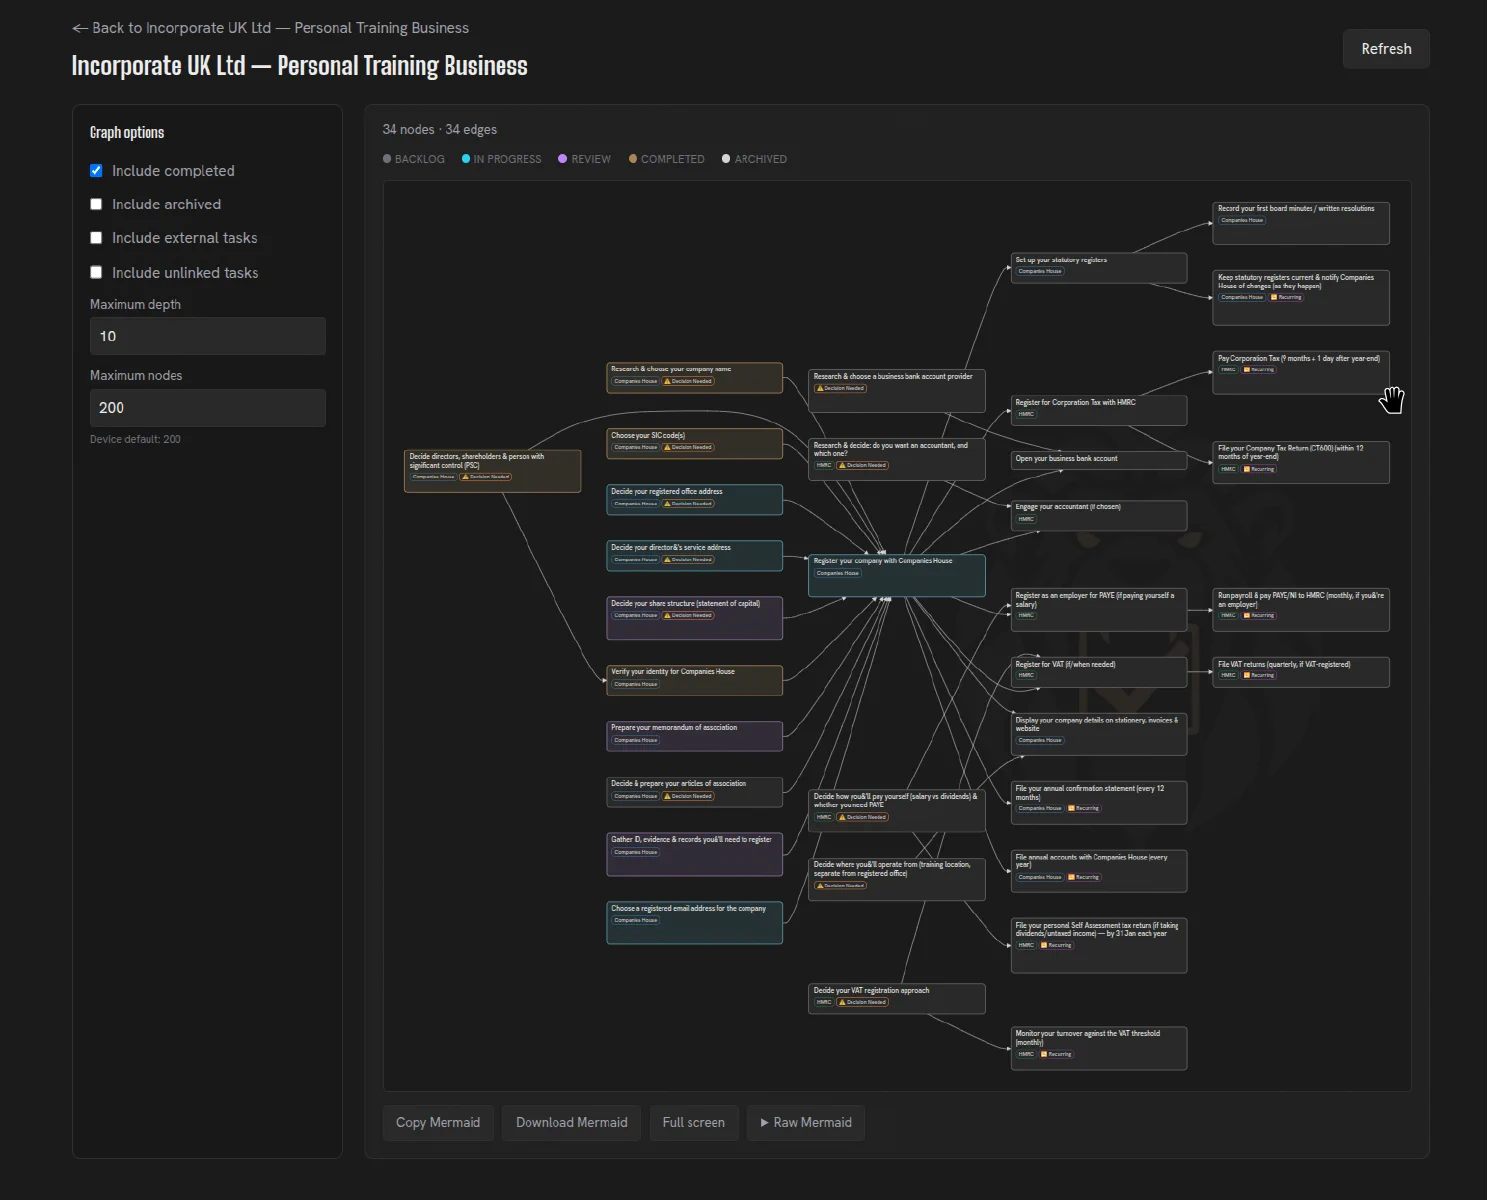Image resolution: width=1487 pixels, height=1200 pixels.
Task: Select the Set up your statutory registers node
Action: tap(1099, 268)
